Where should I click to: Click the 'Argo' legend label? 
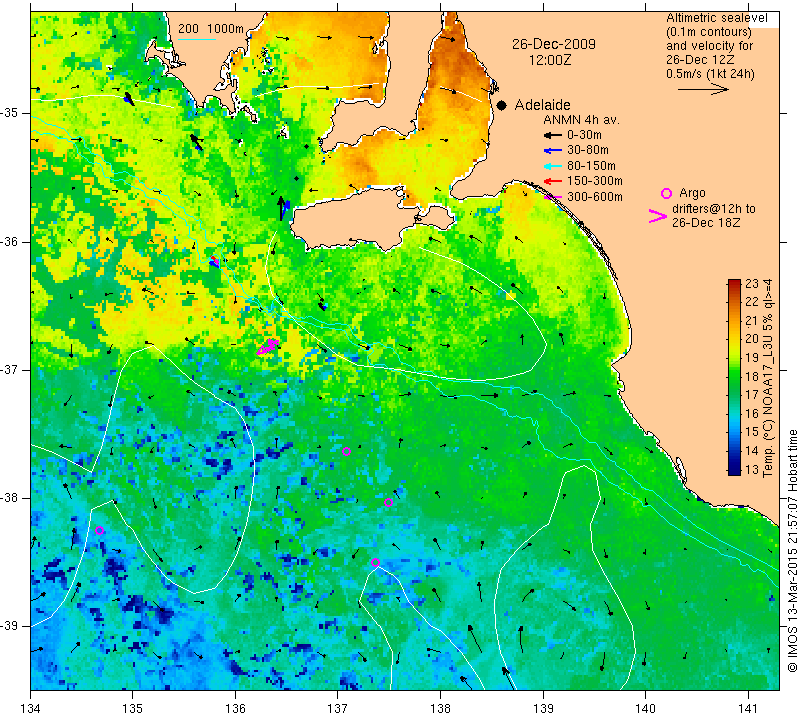coord(692,193)
